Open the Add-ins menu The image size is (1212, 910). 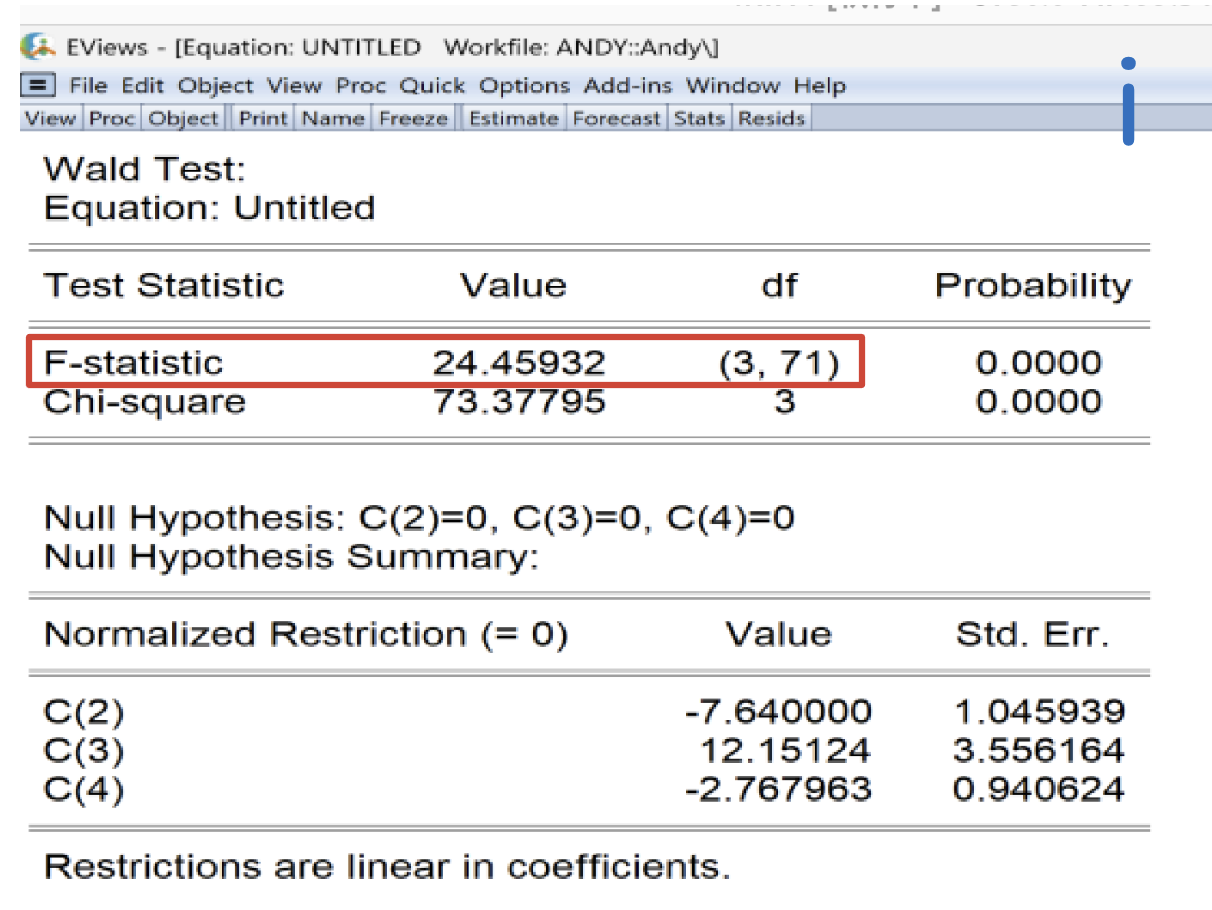[628, 86]
